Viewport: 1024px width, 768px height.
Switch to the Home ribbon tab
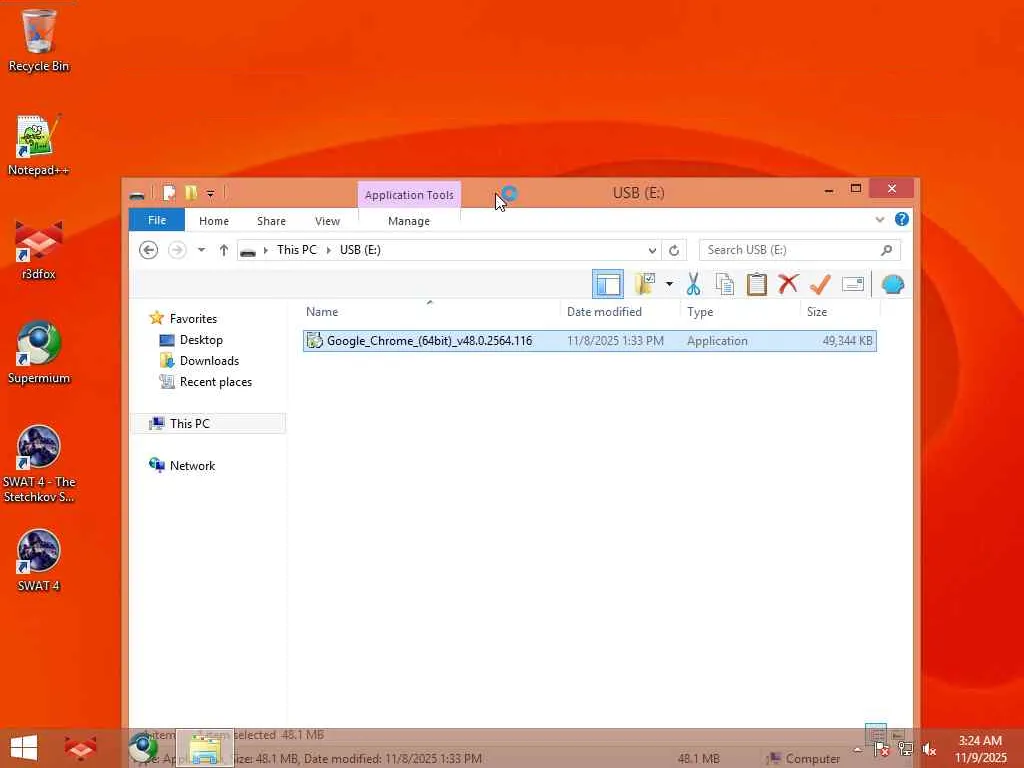pos(214,221)
